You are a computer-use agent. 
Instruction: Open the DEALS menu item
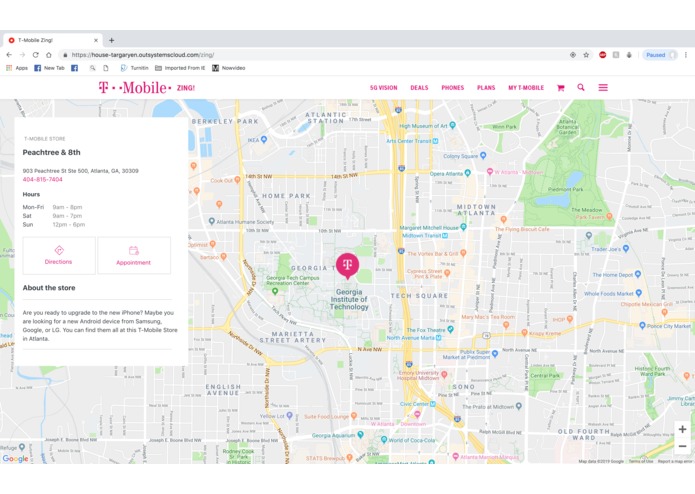[x=419, y=88]
